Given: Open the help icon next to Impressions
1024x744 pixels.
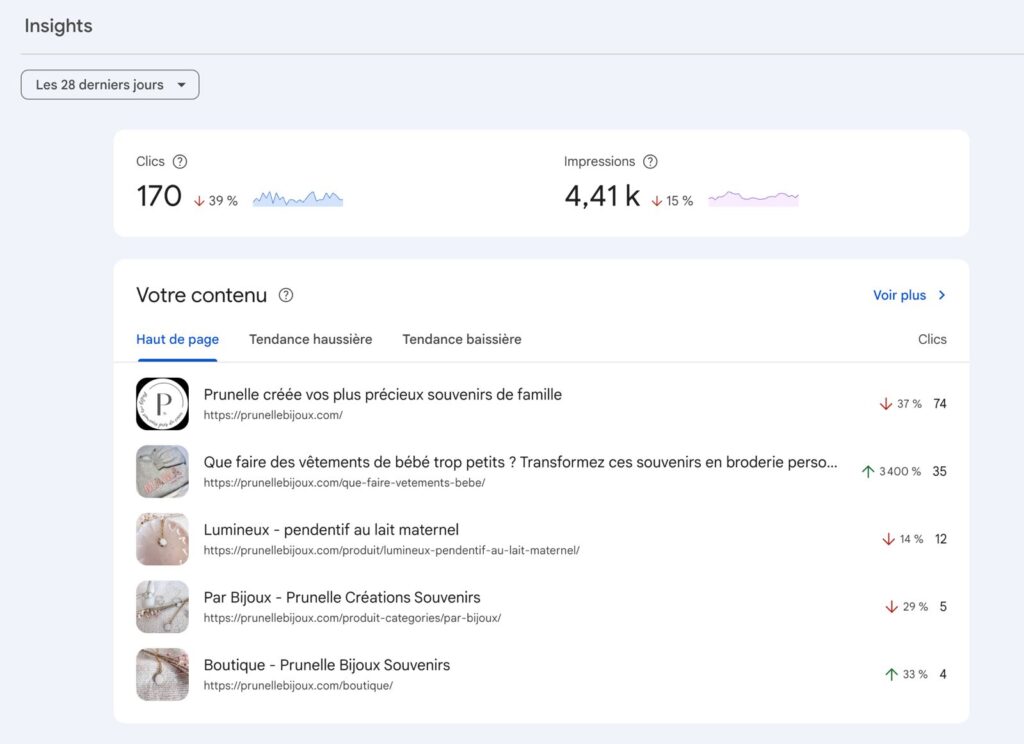Looking at the screenshot, I should point(650,161).
